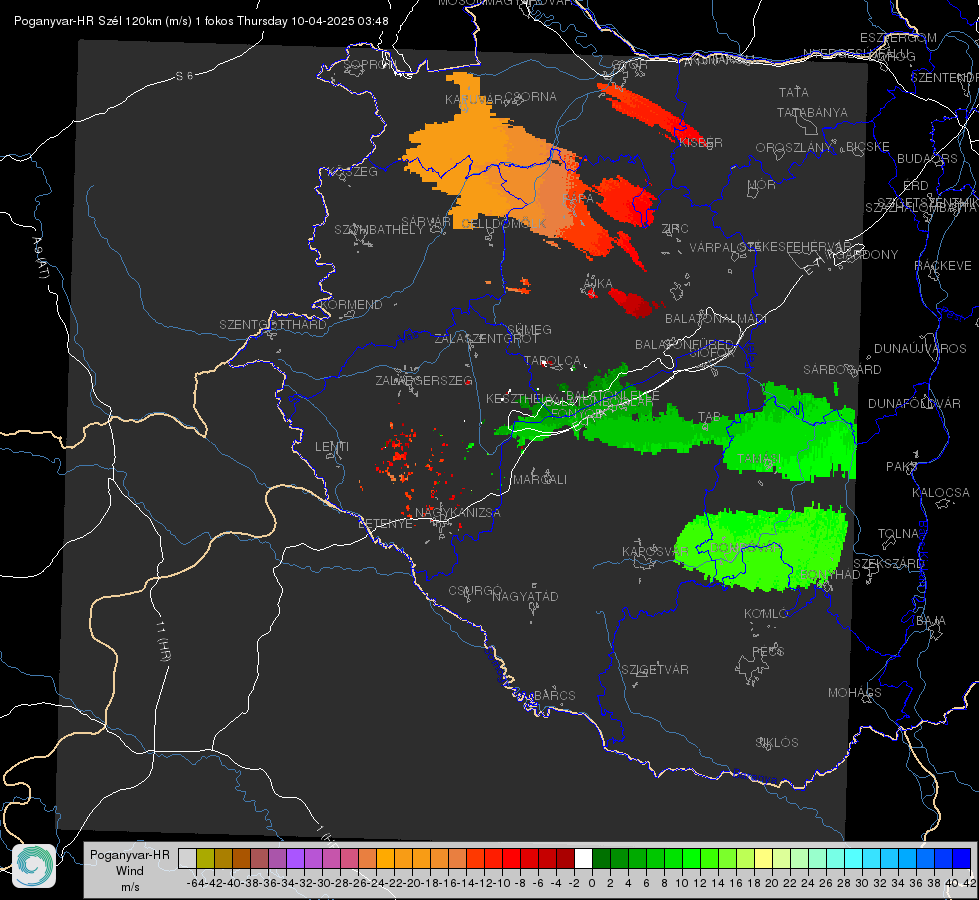This screenshot has width=979, height=900.
Task: Select the NAGYATÁD label
Action: pyautogui.click(x=525, y=596)
